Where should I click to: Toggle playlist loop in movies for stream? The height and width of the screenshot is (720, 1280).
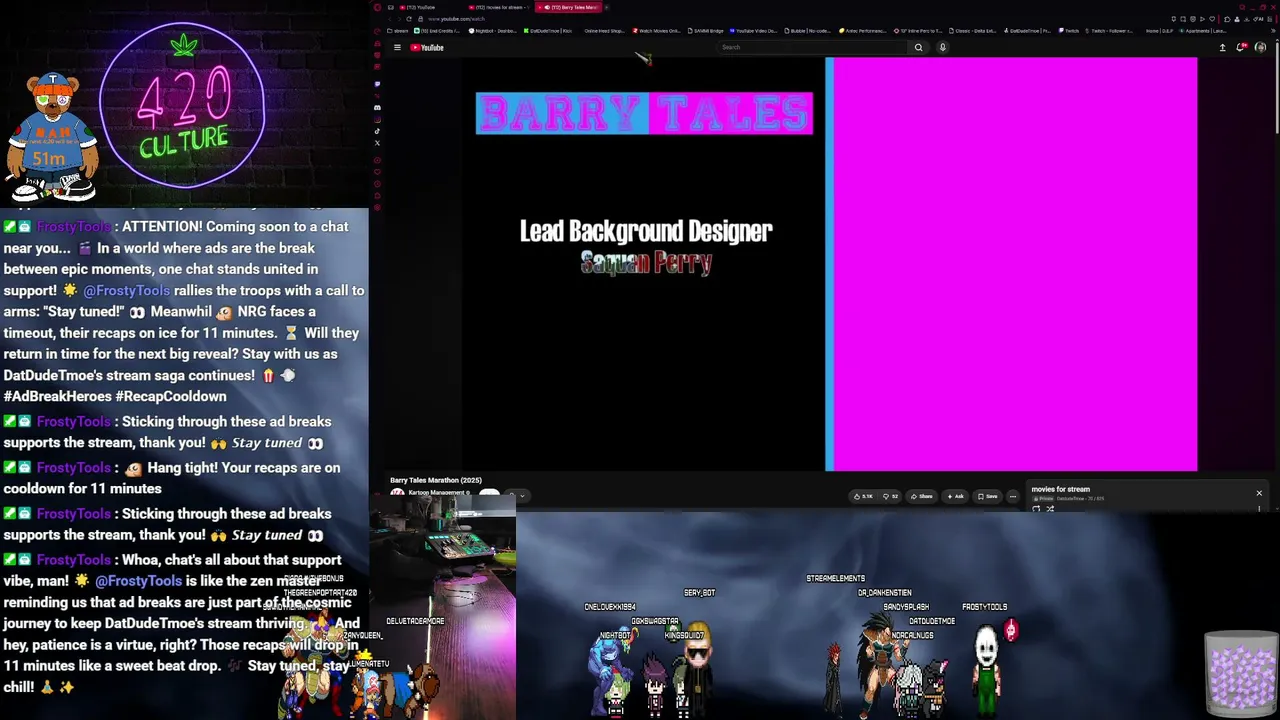(1036, 509)
